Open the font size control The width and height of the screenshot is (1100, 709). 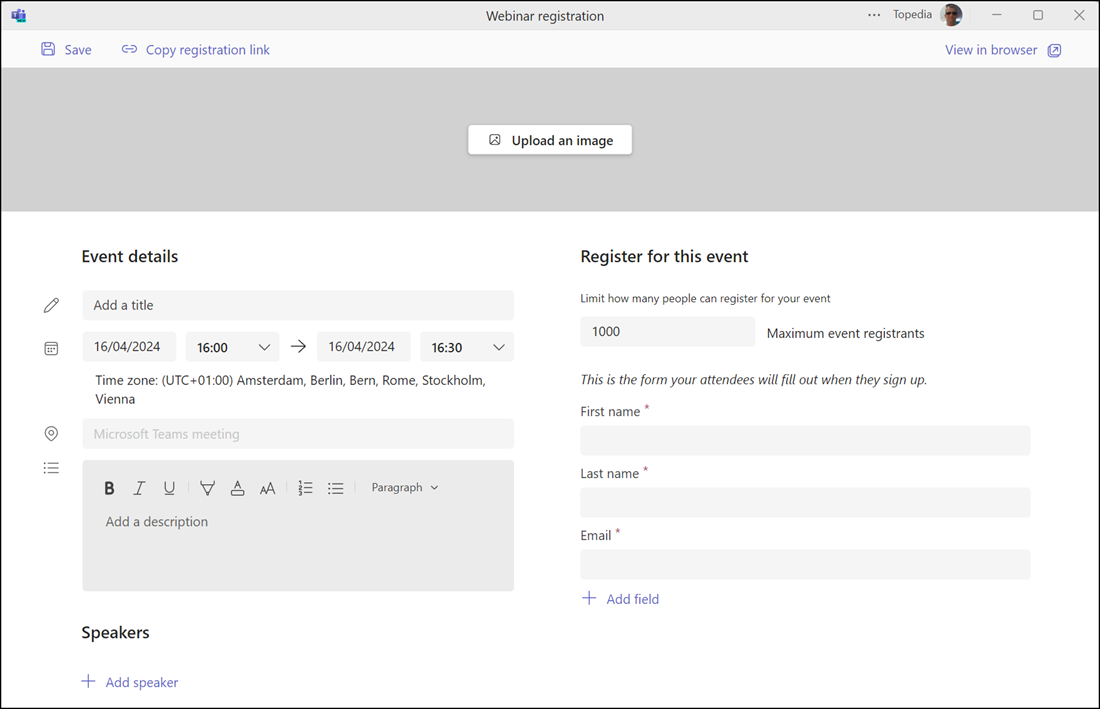[267, 487]
